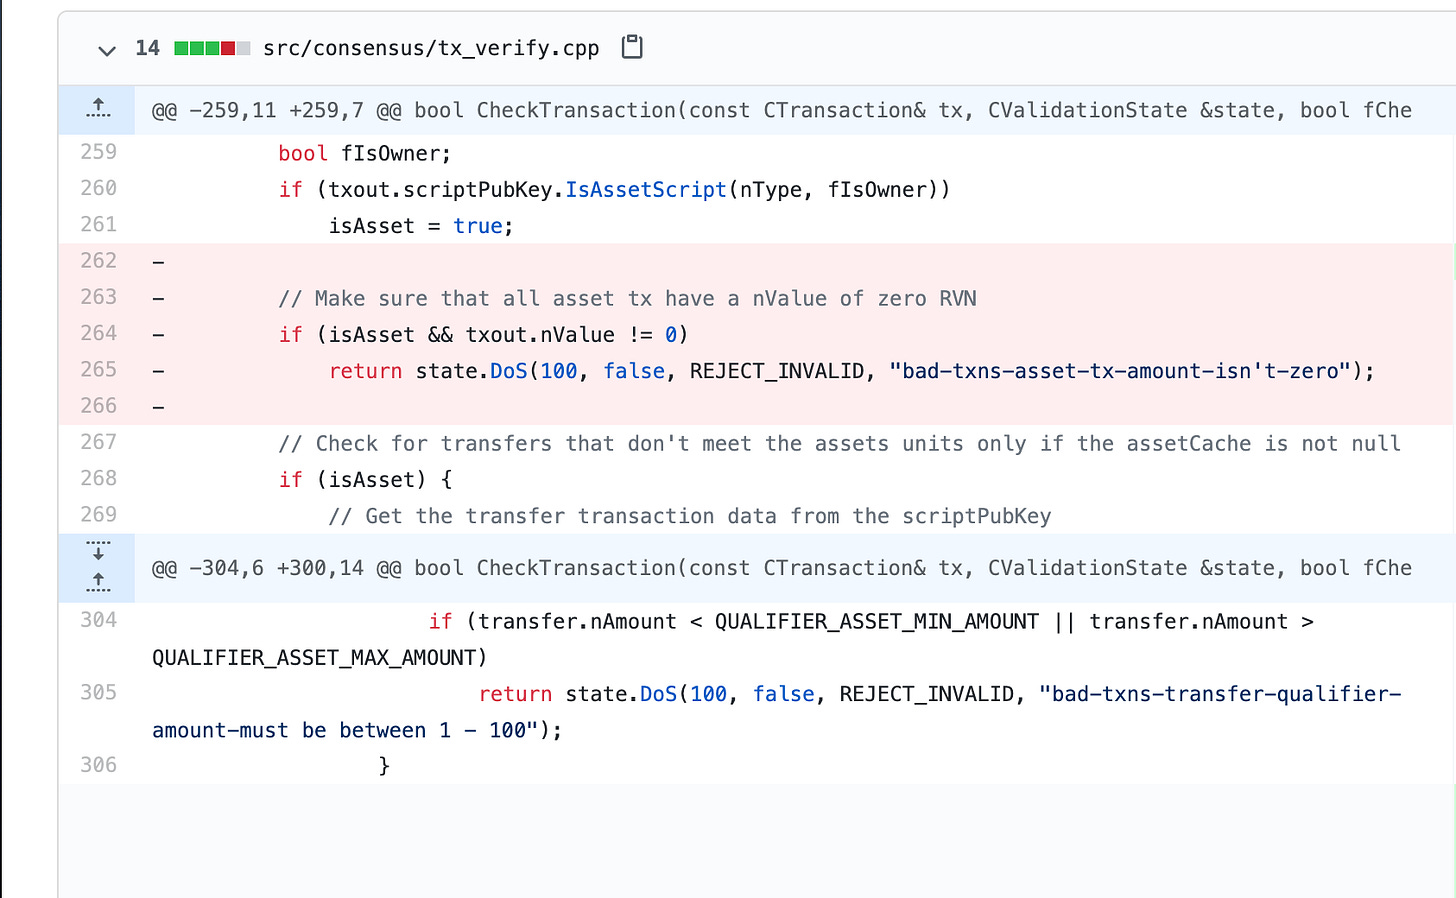Select deleted line number 262
Screen dimensions: 1456x898
click(98, 261)
